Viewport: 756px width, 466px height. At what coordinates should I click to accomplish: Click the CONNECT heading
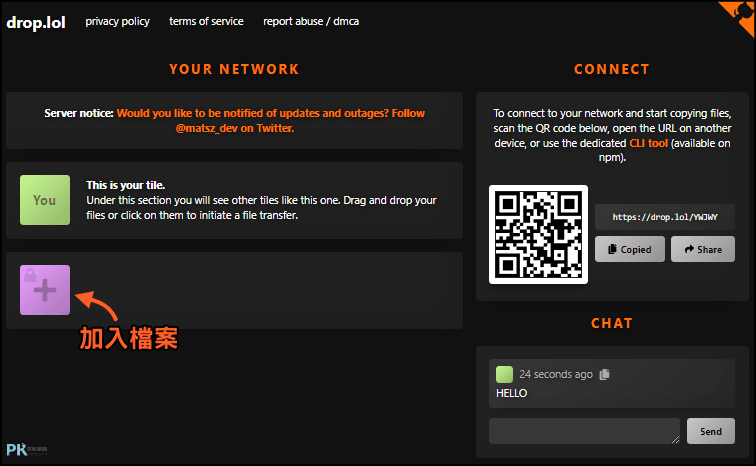611,69
